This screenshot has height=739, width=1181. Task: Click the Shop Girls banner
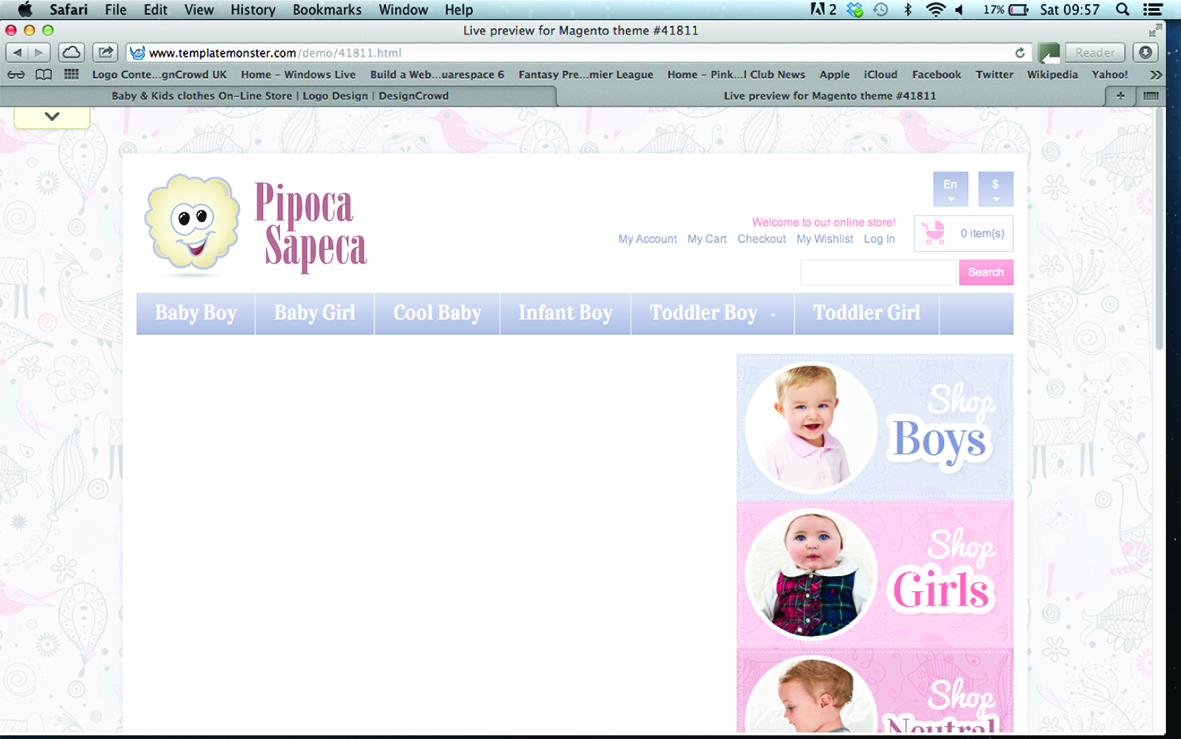click(x=875, y=574)
